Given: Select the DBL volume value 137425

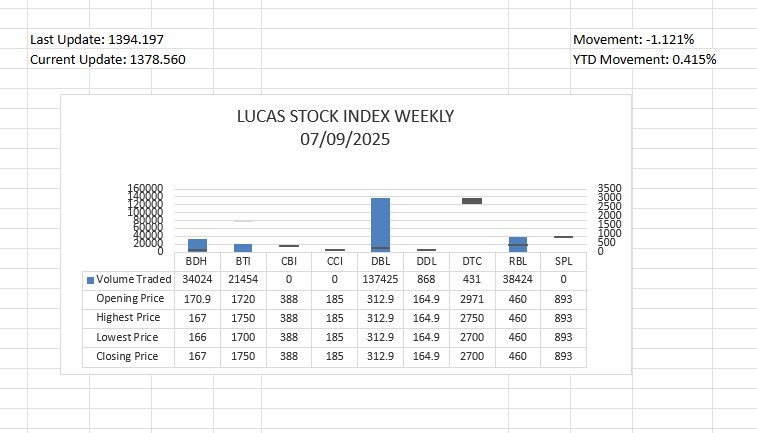Looking at the screenshot, I should 380,279.
